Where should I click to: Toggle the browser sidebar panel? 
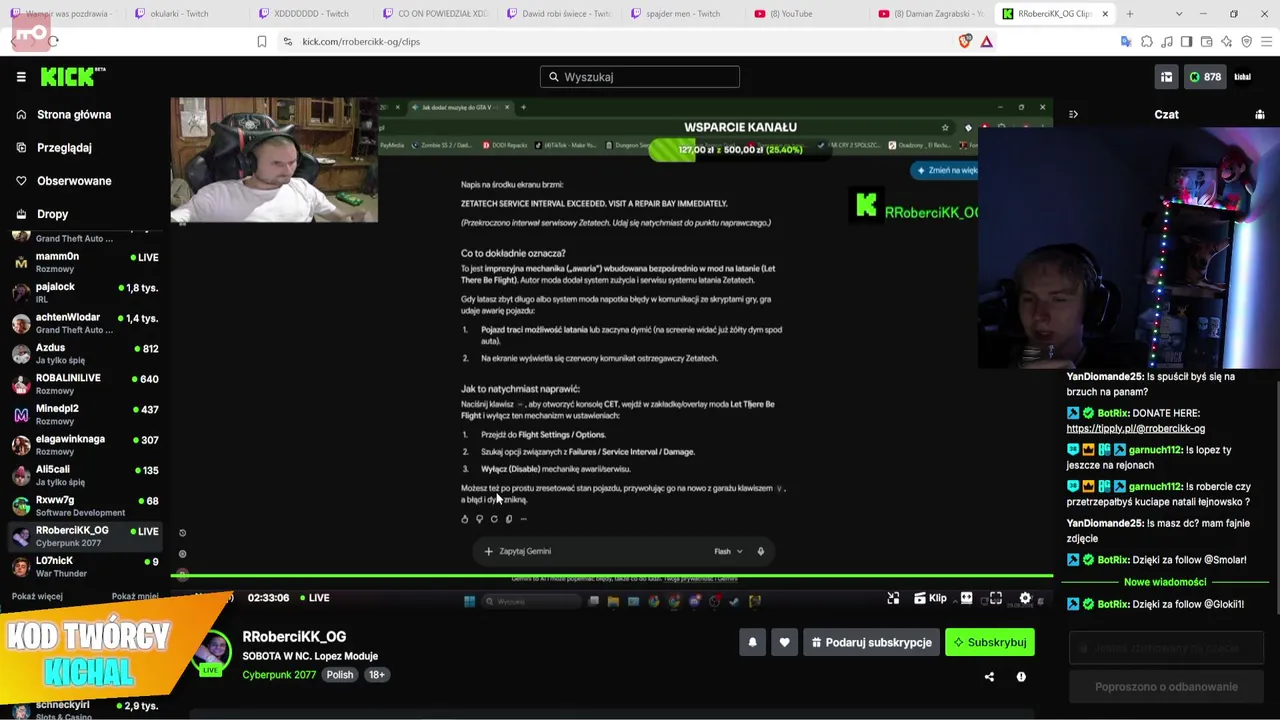pos(1186,42)
